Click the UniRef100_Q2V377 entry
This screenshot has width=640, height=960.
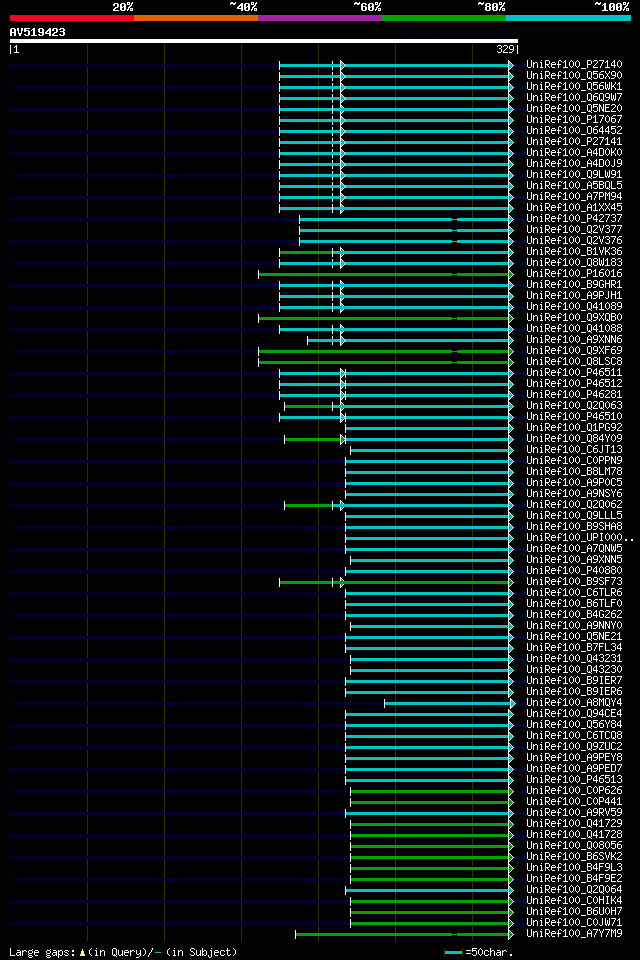[x=574, y=230]
